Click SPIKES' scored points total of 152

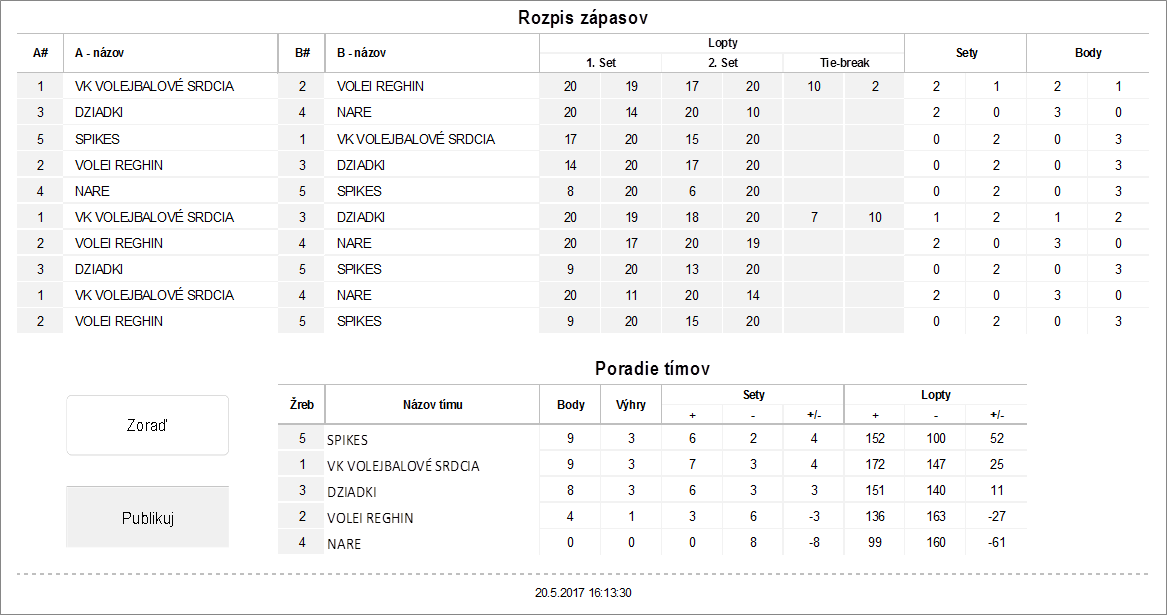875,439
